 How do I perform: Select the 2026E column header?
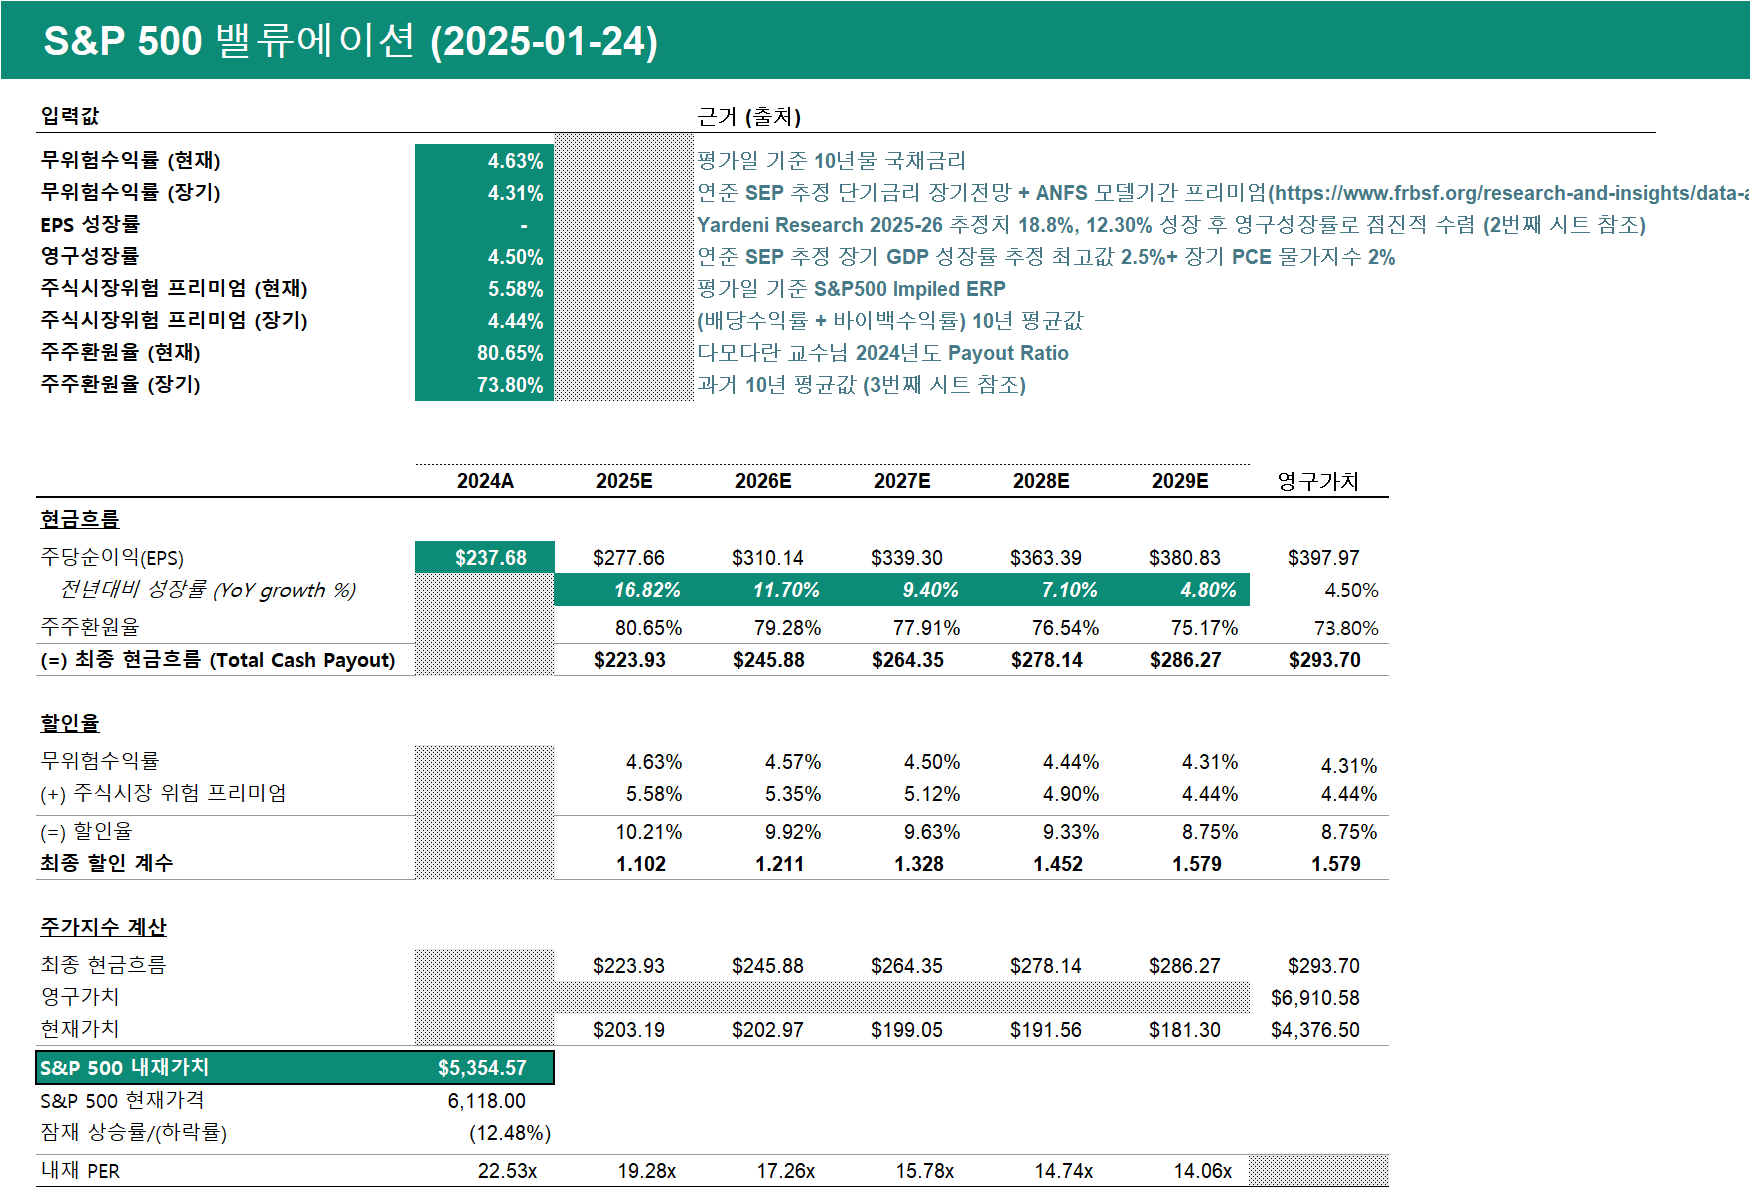pos(763,481)
